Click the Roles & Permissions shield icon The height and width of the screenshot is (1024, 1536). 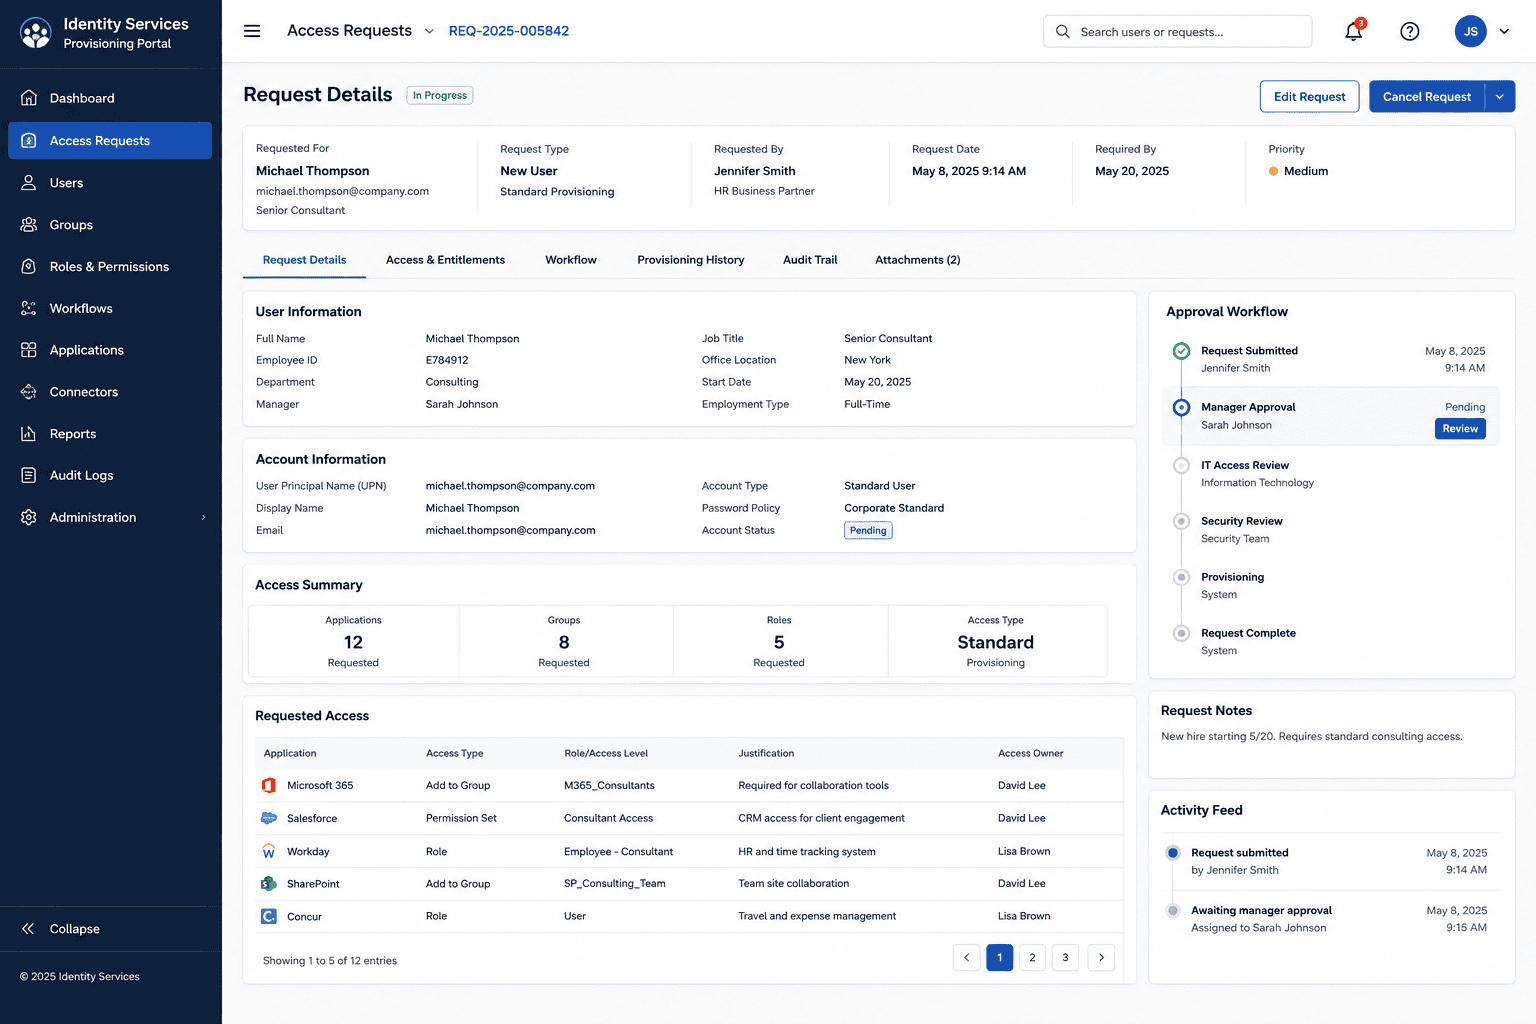point(29,267)
